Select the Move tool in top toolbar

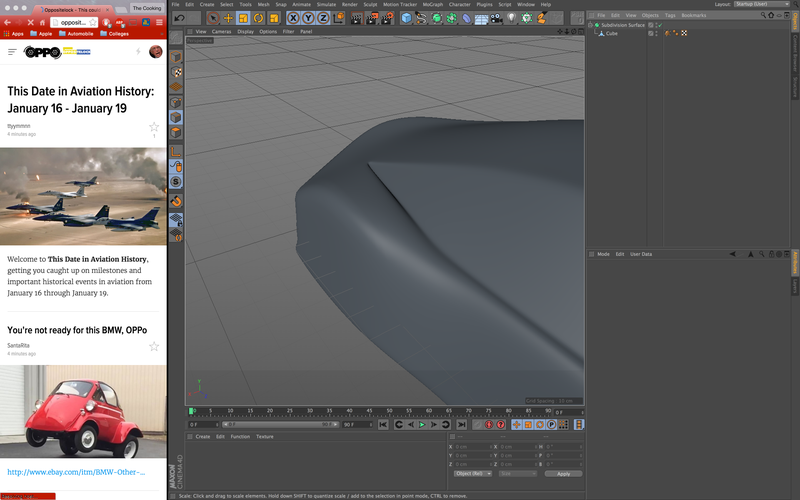pyautogui.click(x=228, y=18)
